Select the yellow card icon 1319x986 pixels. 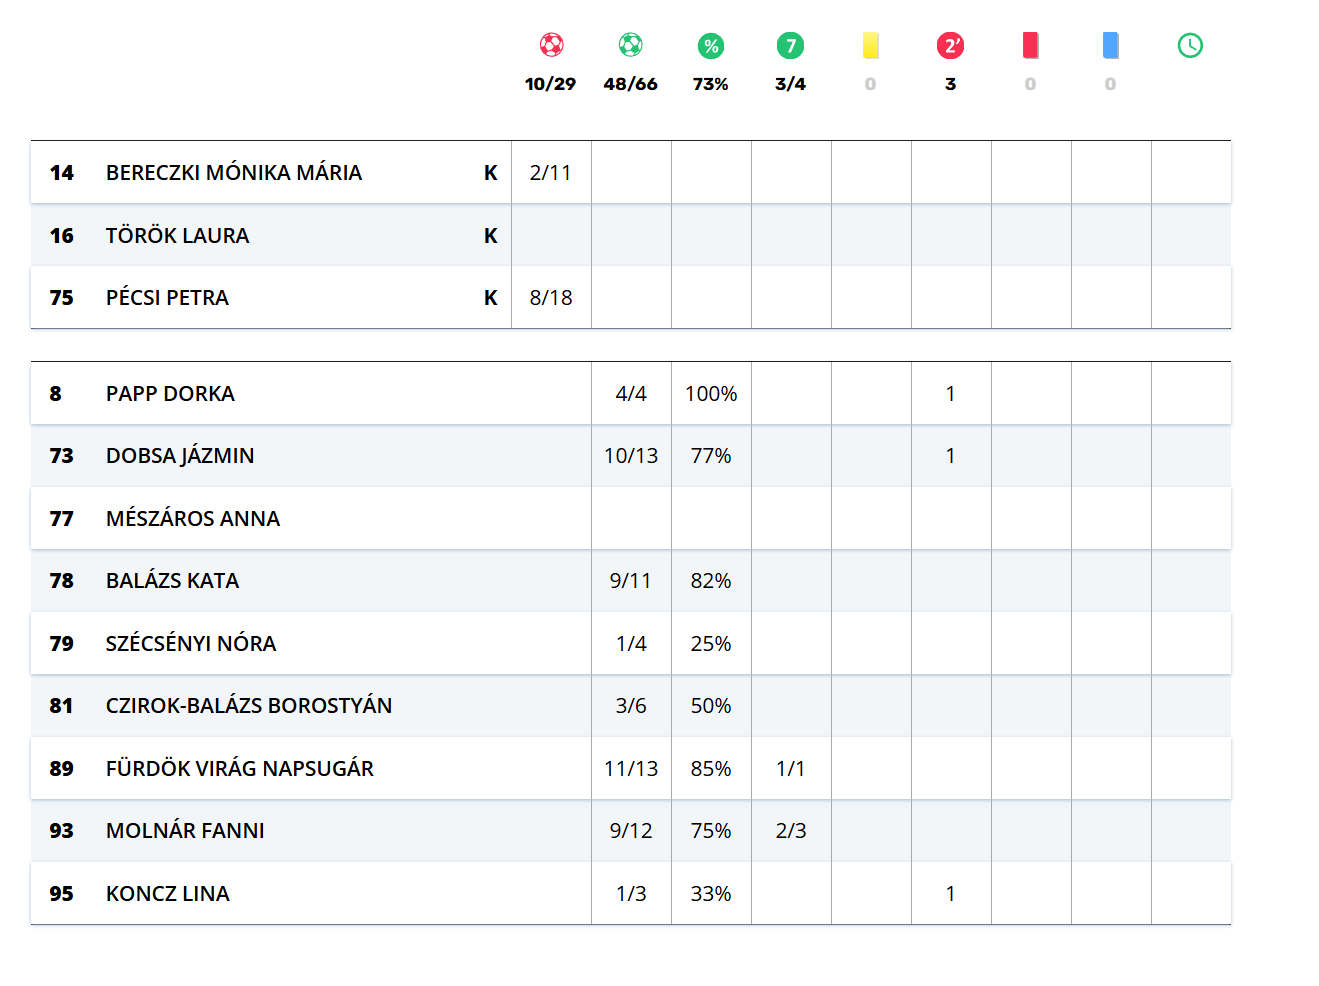[x=870, y=45]
